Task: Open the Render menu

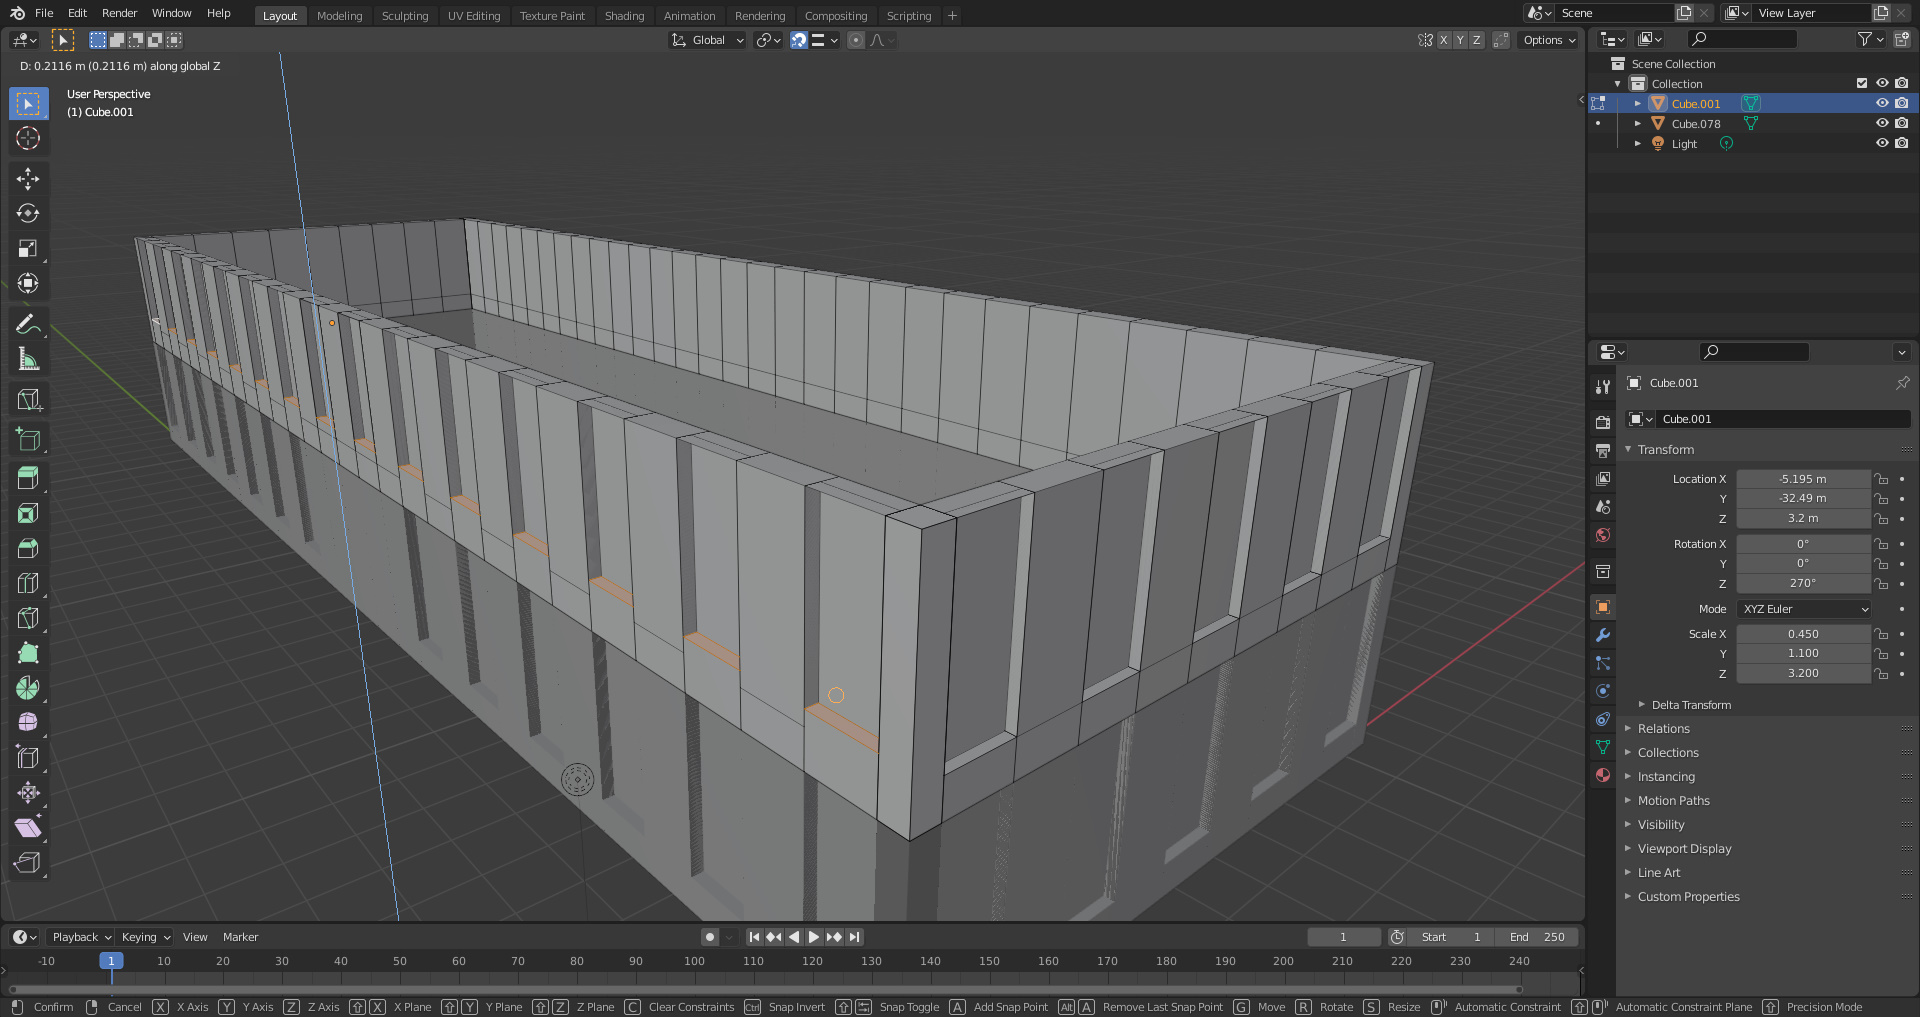Action: pos(119,13)
